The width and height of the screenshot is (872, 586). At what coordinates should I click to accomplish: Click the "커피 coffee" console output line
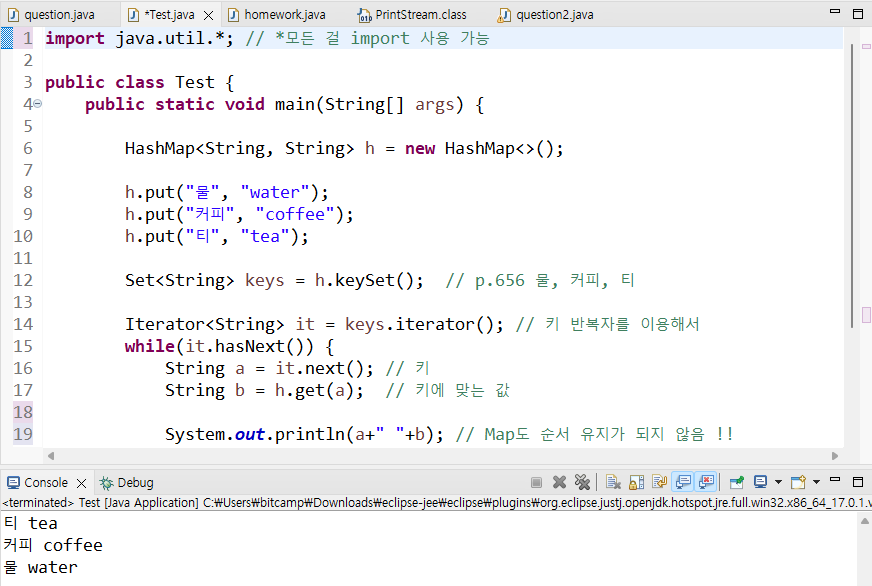coord(53,545)
